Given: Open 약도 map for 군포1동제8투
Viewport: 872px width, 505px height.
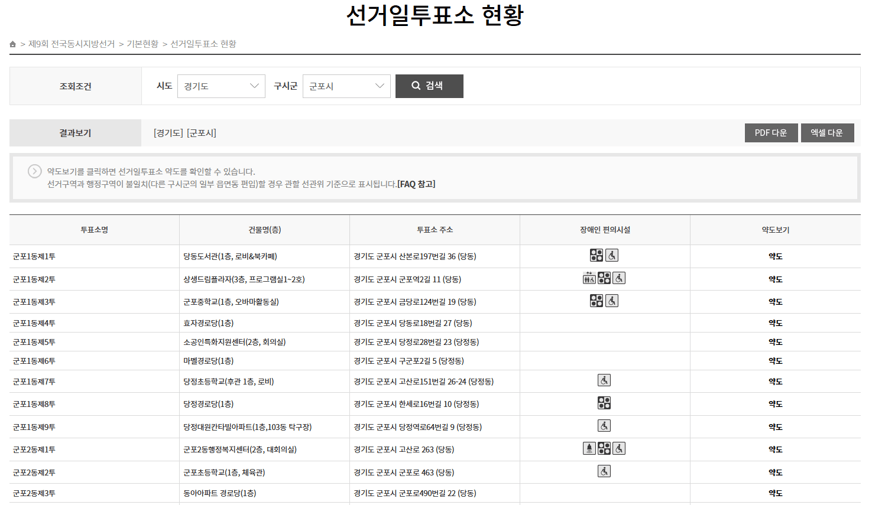Looking at the screenshot, I should (775, 404).
